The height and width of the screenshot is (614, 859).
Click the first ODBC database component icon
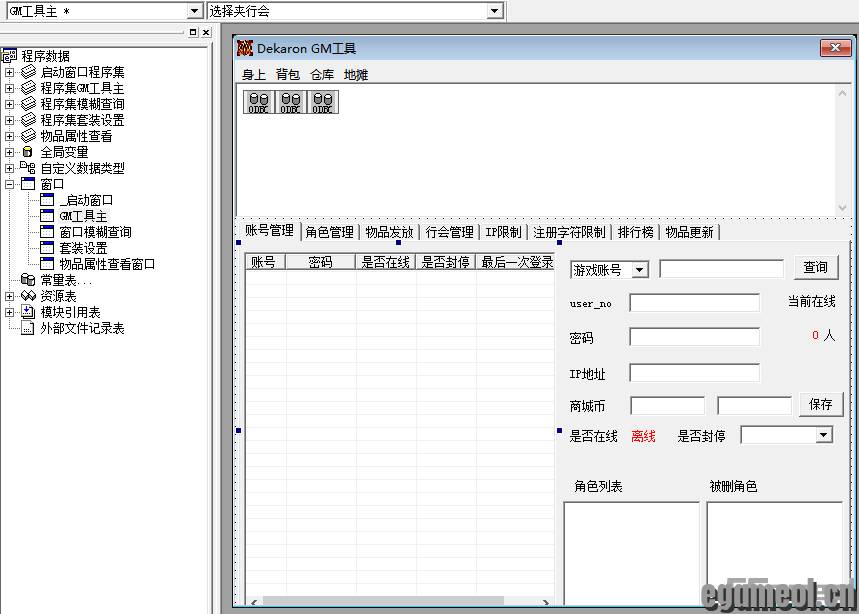pos(259,102)
